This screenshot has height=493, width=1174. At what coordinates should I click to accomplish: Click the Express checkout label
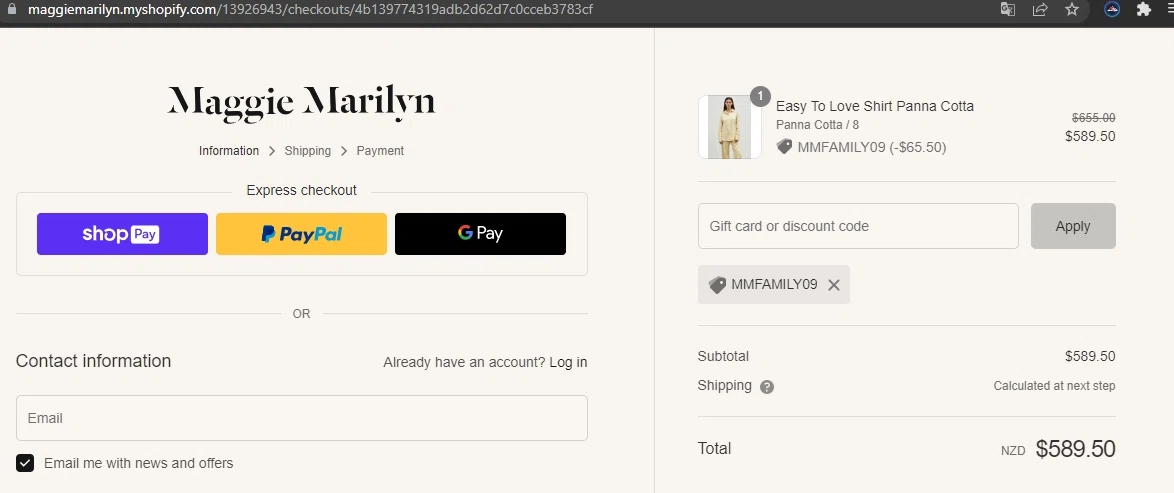[301, 190]
